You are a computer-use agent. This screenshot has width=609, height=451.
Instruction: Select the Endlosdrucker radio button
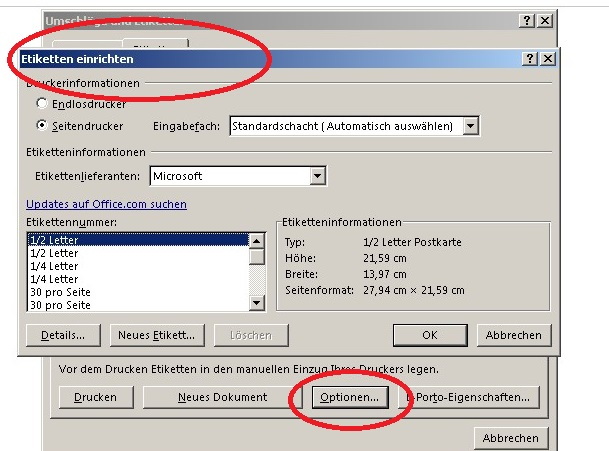coord(42,103)
